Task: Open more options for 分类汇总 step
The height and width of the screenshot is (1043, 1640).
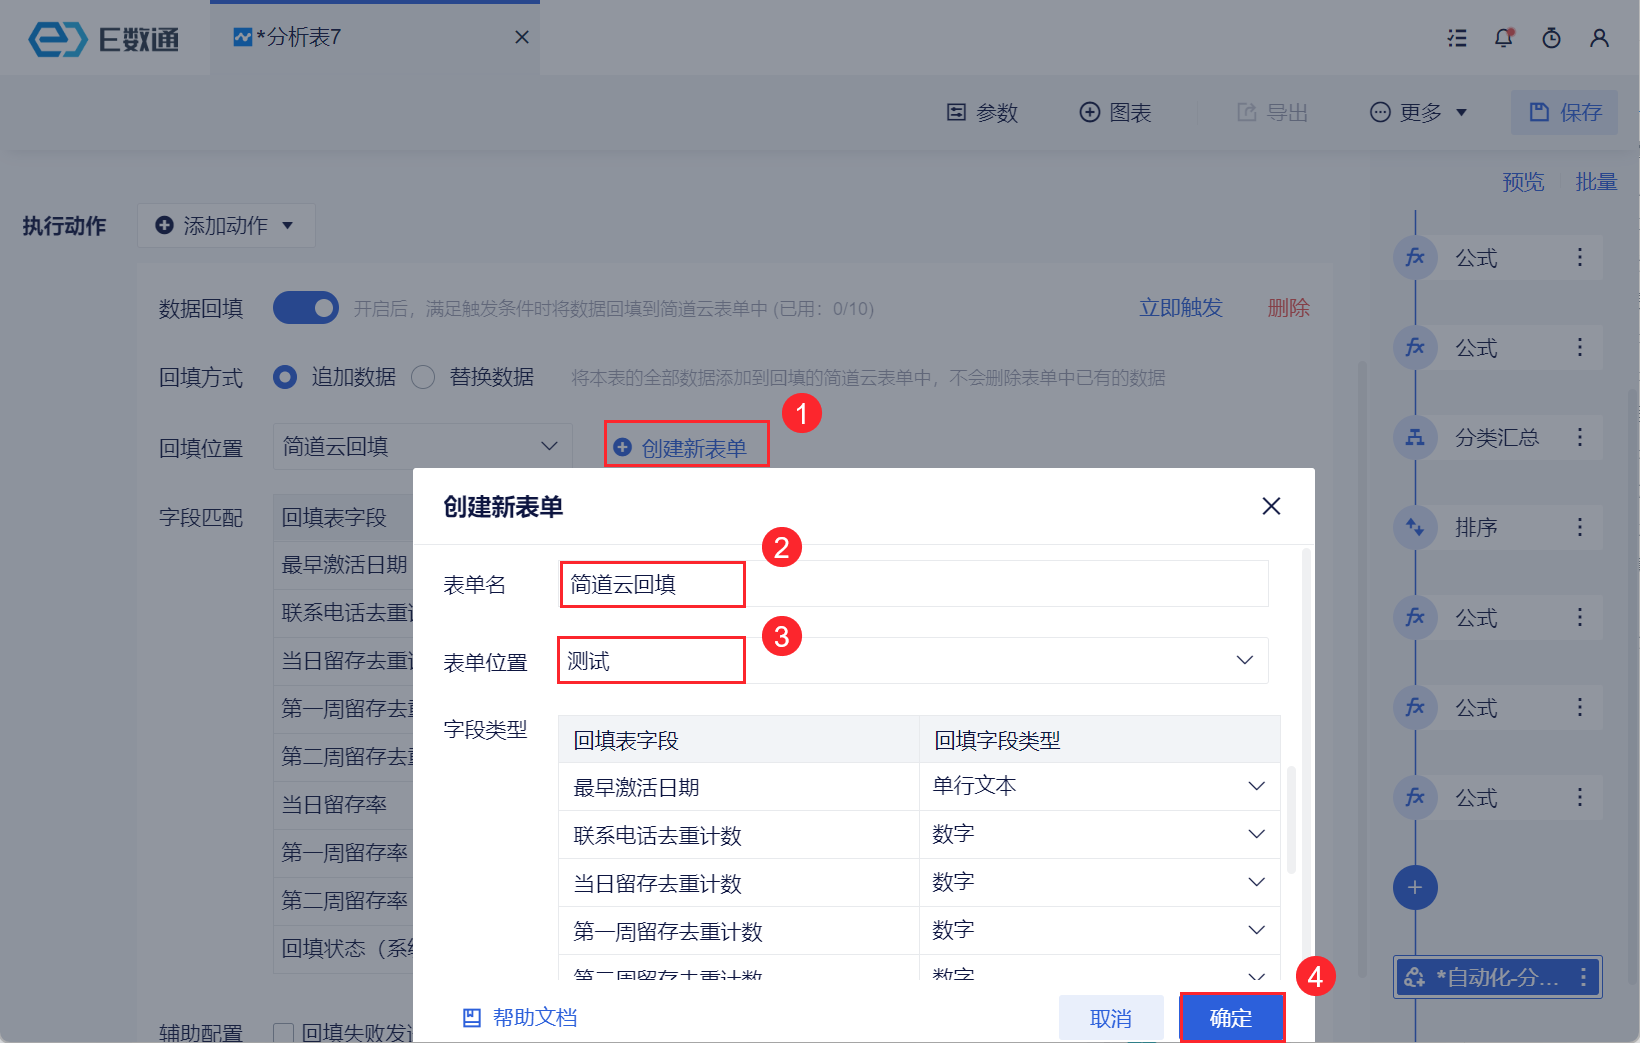Action: click(x=1580, y=438)
